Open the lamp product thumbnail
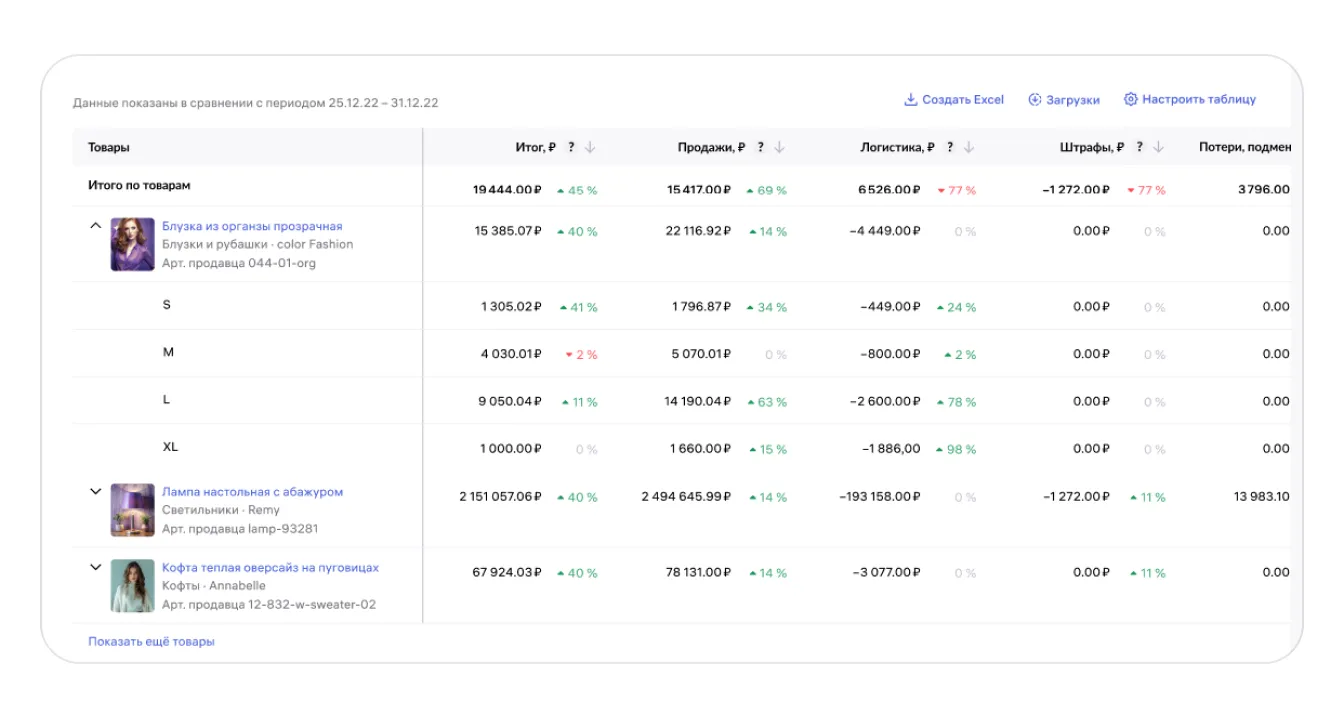The height and width of the screenshot is (718, 1344). coord(132,510)
